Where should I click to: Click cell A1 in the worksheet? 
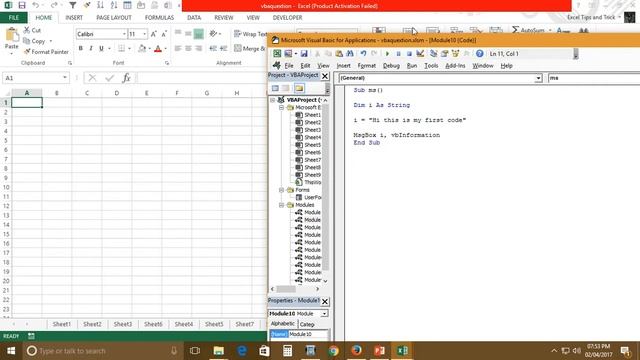point(27,102)
